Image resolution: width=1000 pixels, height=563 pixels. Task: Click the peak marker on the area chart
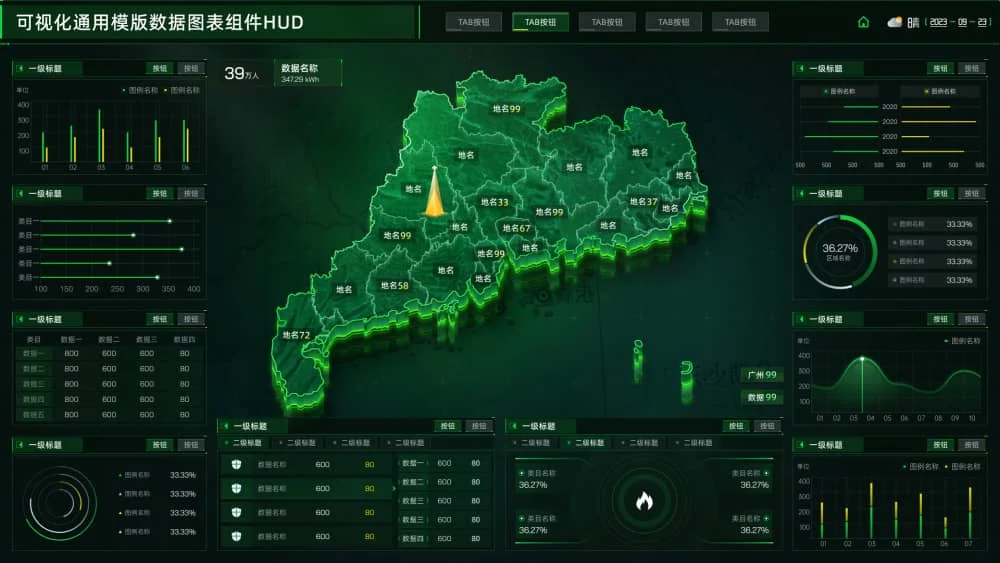tap(862, 358)
